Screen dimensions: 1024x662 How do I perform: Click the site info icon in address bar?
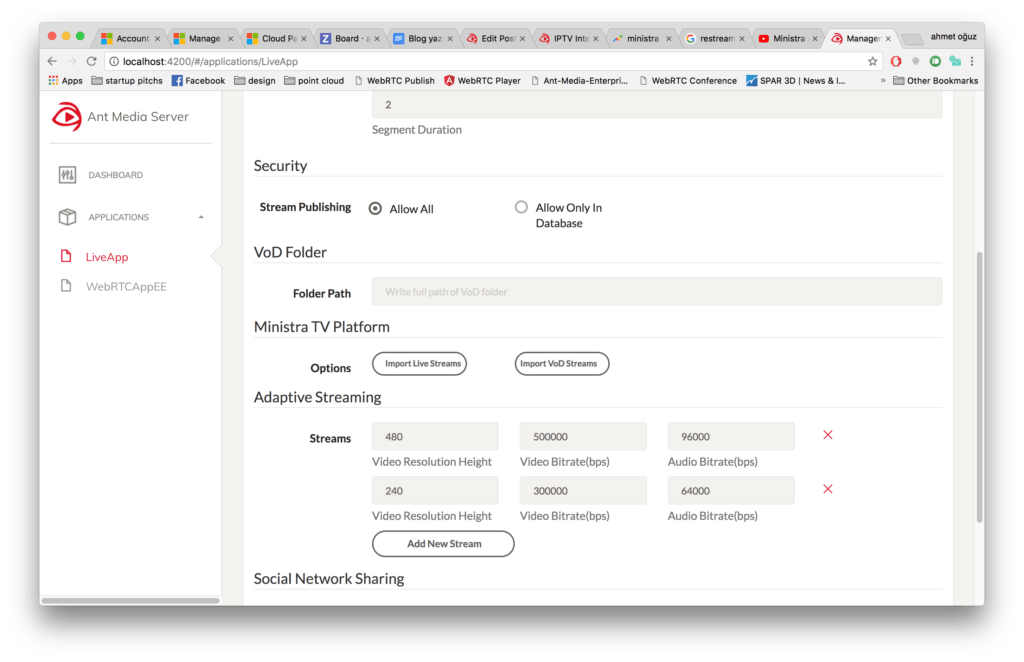coord(114,61)
